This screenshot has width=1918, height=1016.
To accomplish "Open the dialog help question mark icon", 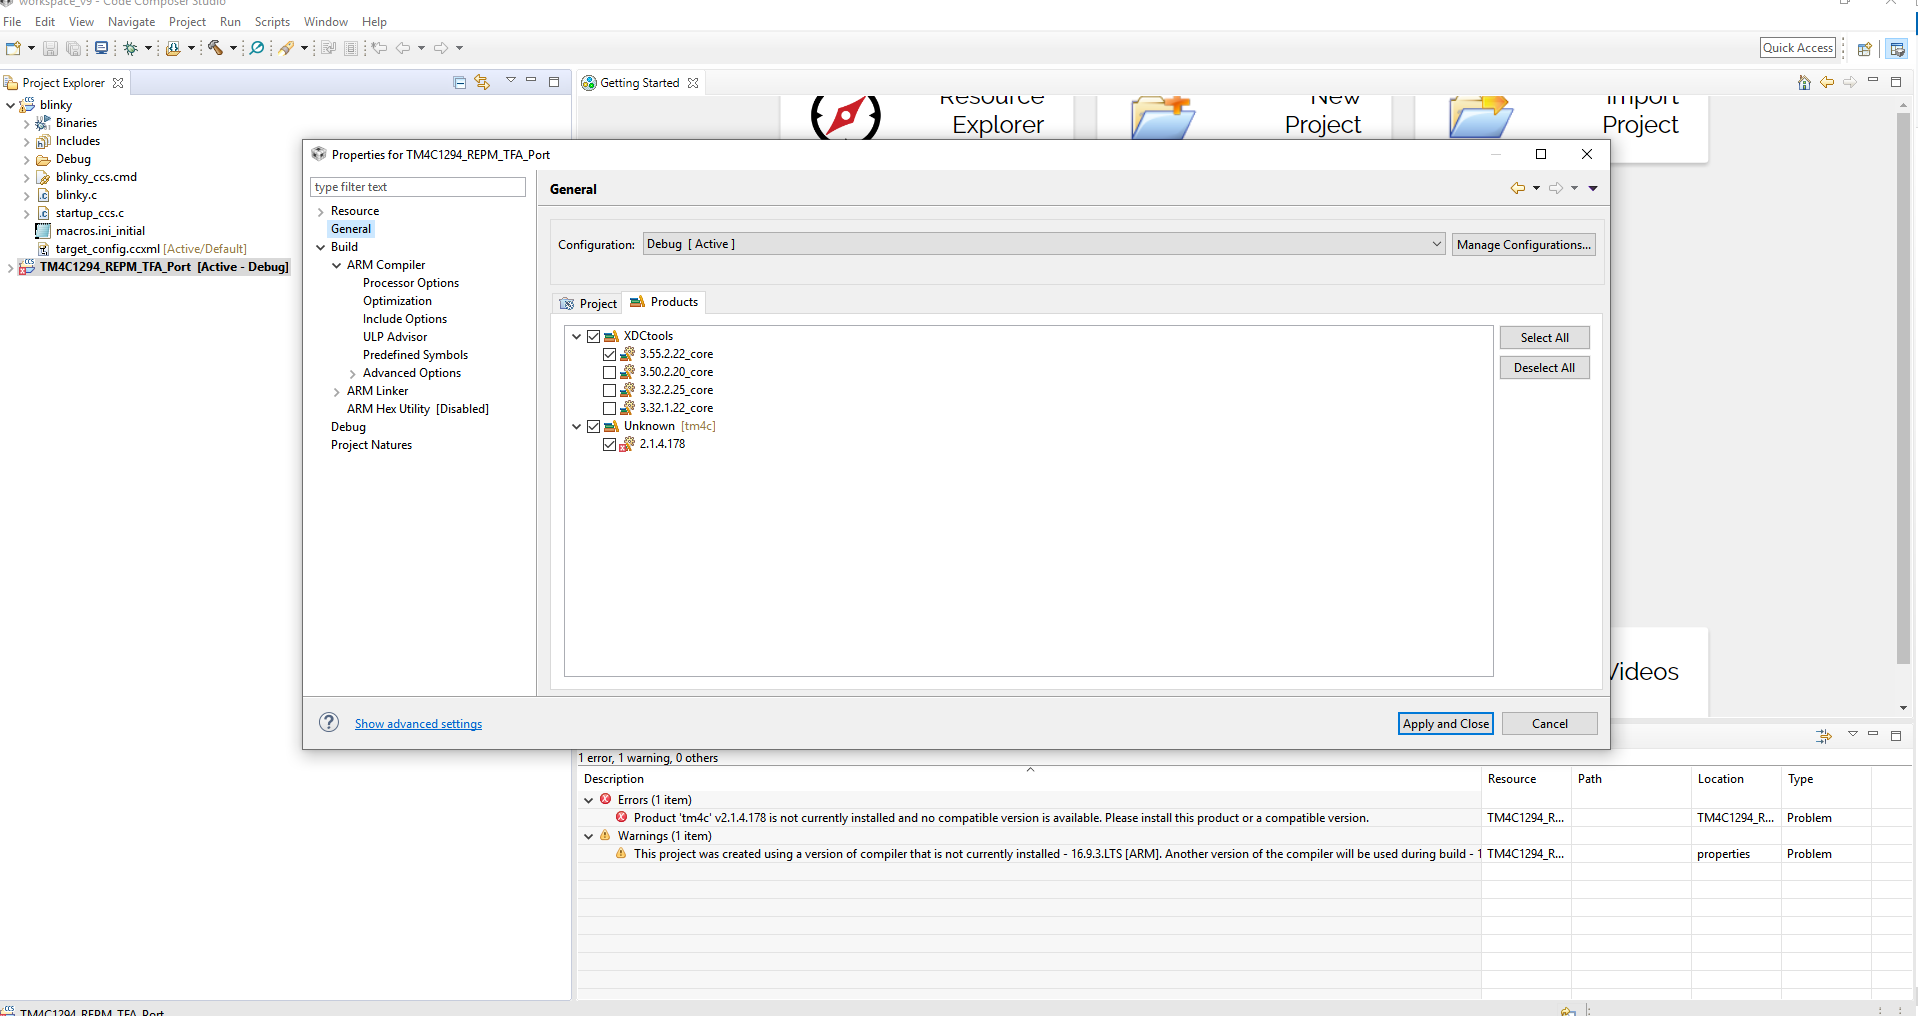I will [x=329, y=722].
